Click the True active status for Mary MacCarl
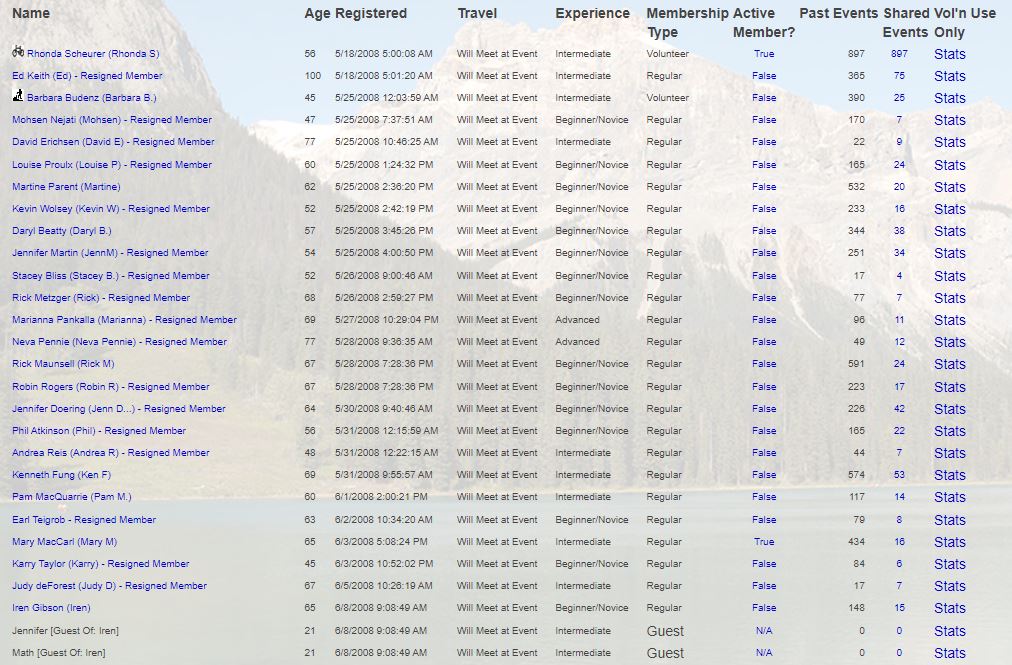The image size is (1012, 665). tap(764, 542)
